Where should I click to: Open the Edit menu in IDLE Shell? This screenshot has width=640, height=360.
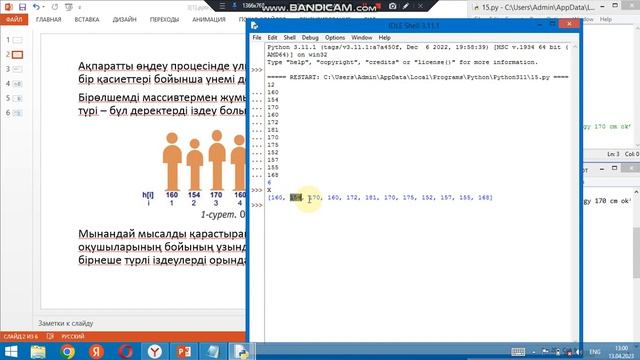272,38
